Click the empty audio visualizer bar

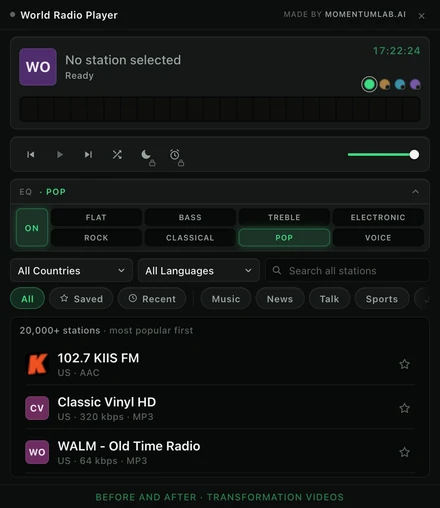pos(220,109)
